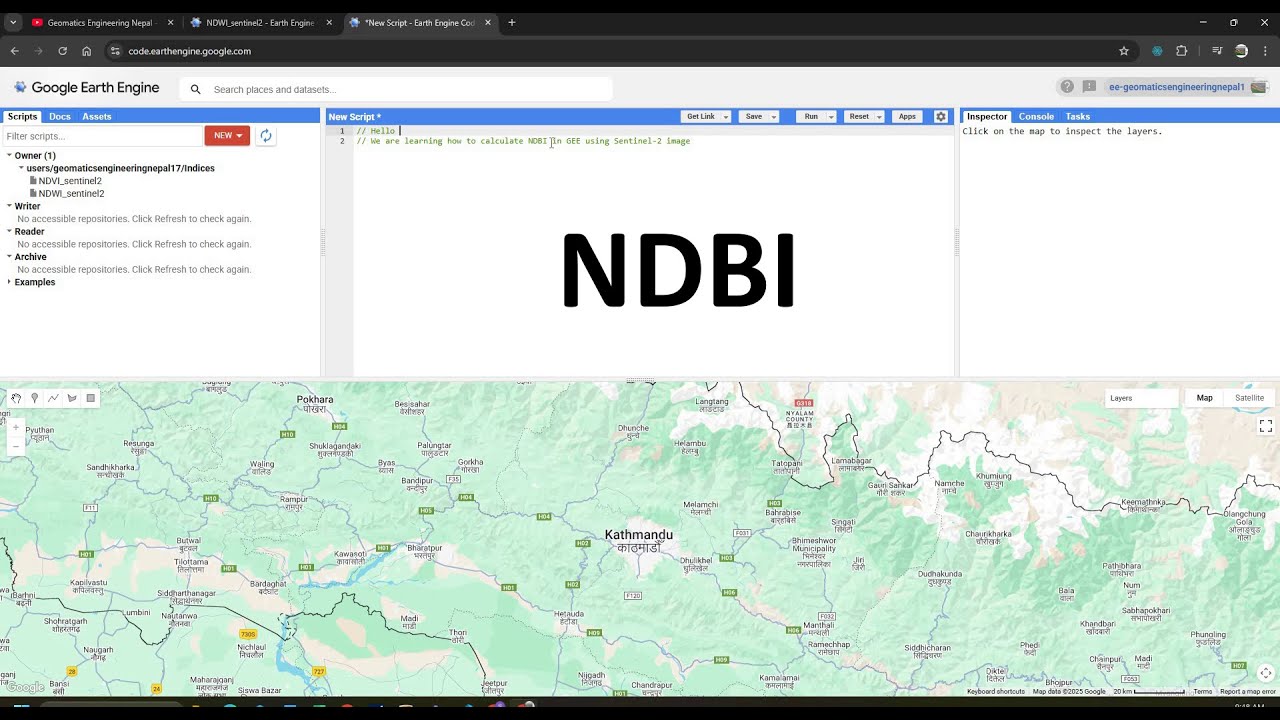Click the Reset button
The width and height of the screenshot is (1280, 720).
(859, 117)
